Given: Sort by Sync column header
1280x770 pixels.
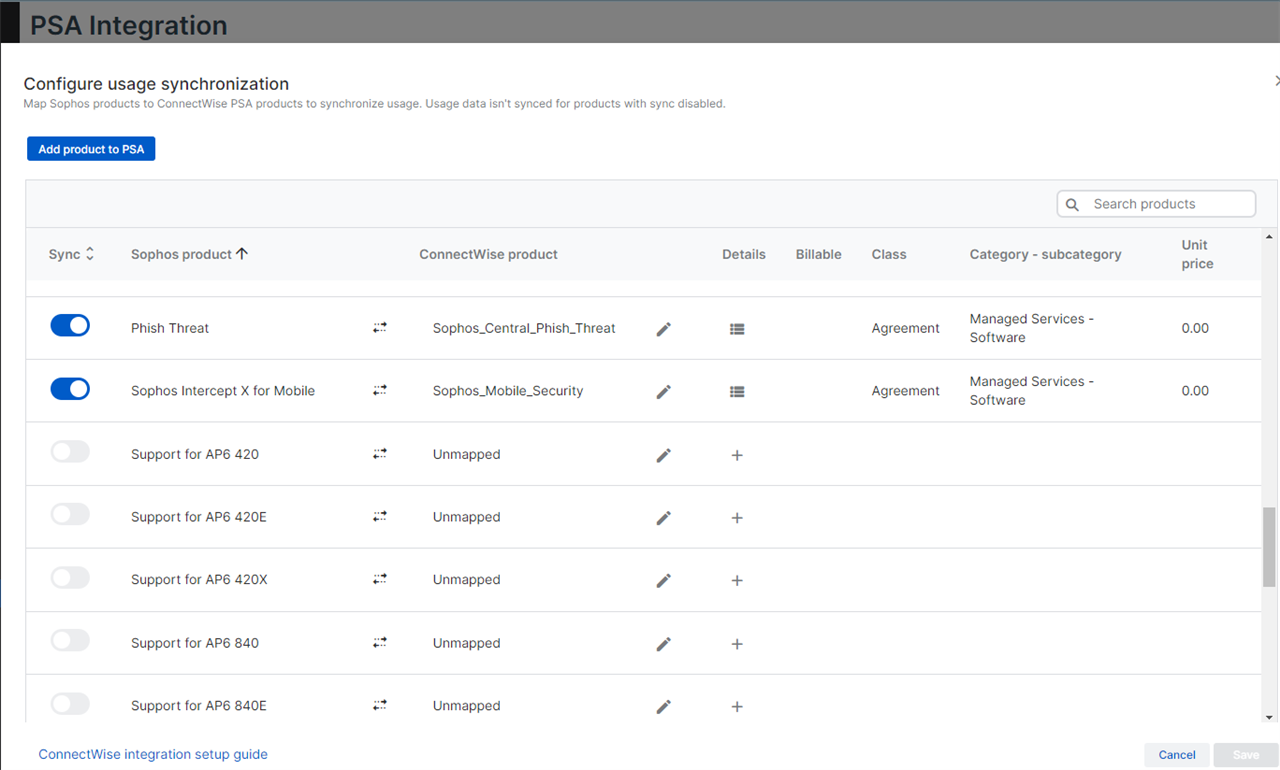Looking at the screenshot, I should [x=71, y=254].
